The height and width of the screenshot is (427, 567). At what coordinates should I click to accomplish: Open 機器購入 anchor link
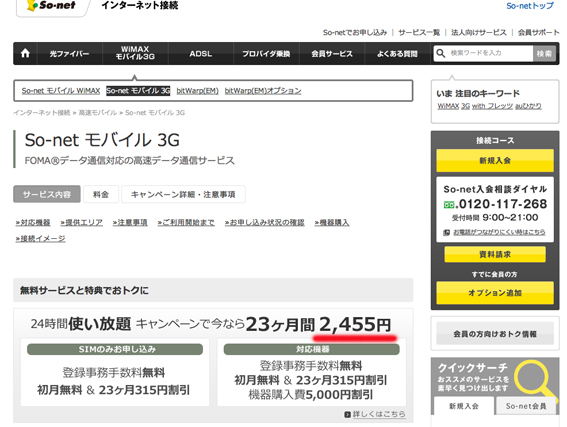tap(332, 222)
